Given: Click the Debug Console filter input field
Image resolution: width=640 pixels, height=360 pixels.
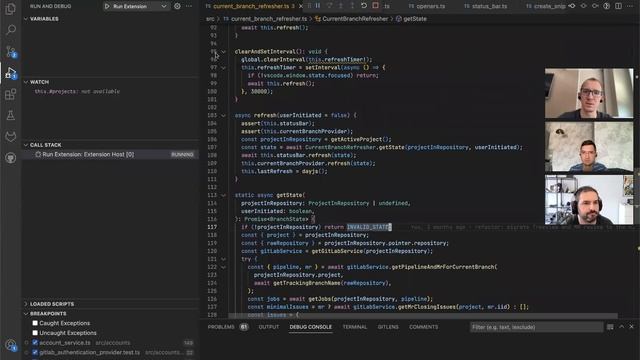Looking at the screenshot, I should pyautogui.click(x=536, y=327).
